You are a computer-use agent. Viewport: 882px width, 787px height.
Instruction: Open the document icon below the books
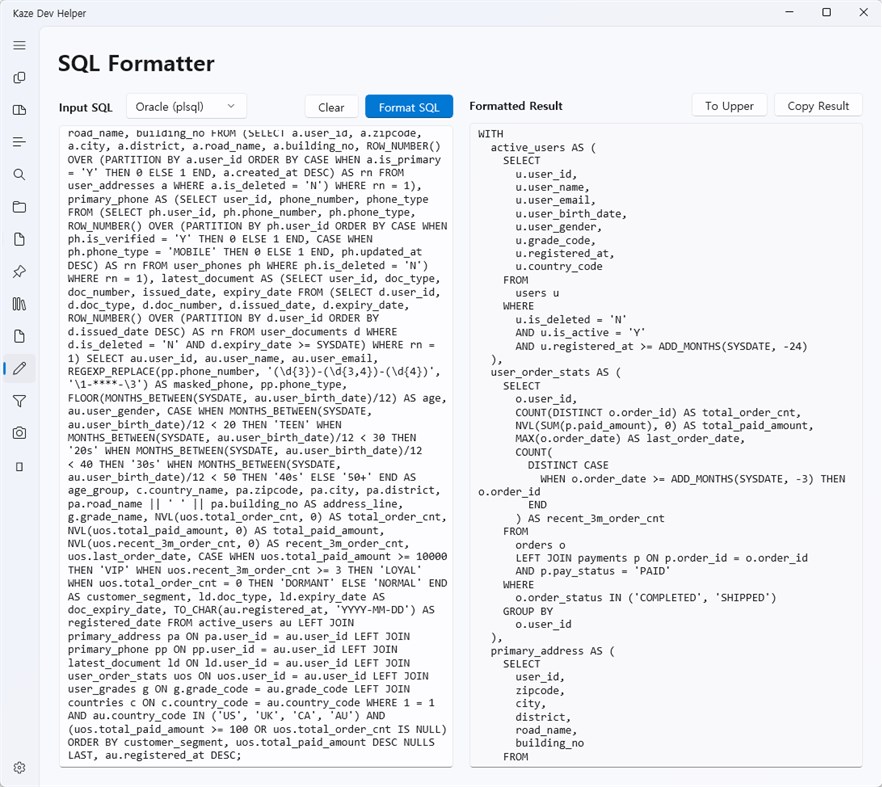click(x=19, y=336)
